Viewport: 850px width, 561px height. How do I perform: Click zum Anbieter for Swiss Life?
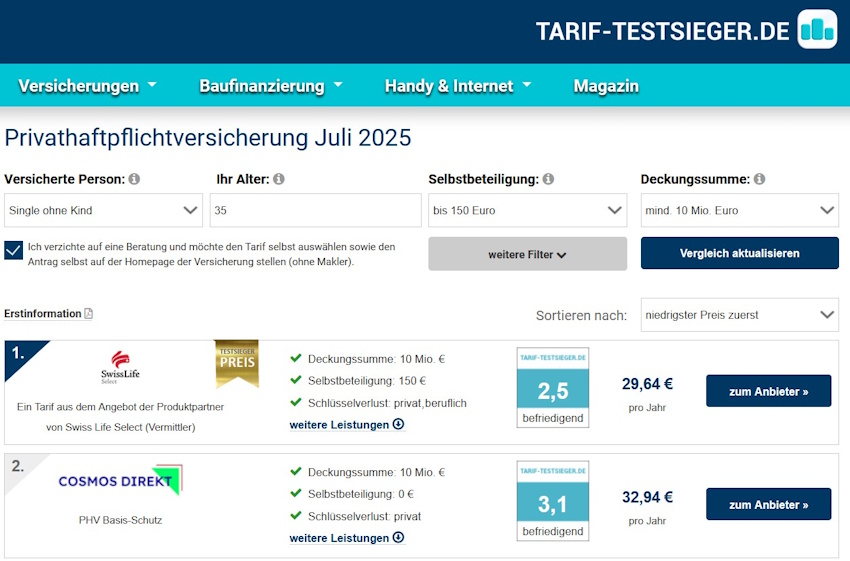click(x=768, y=391)
